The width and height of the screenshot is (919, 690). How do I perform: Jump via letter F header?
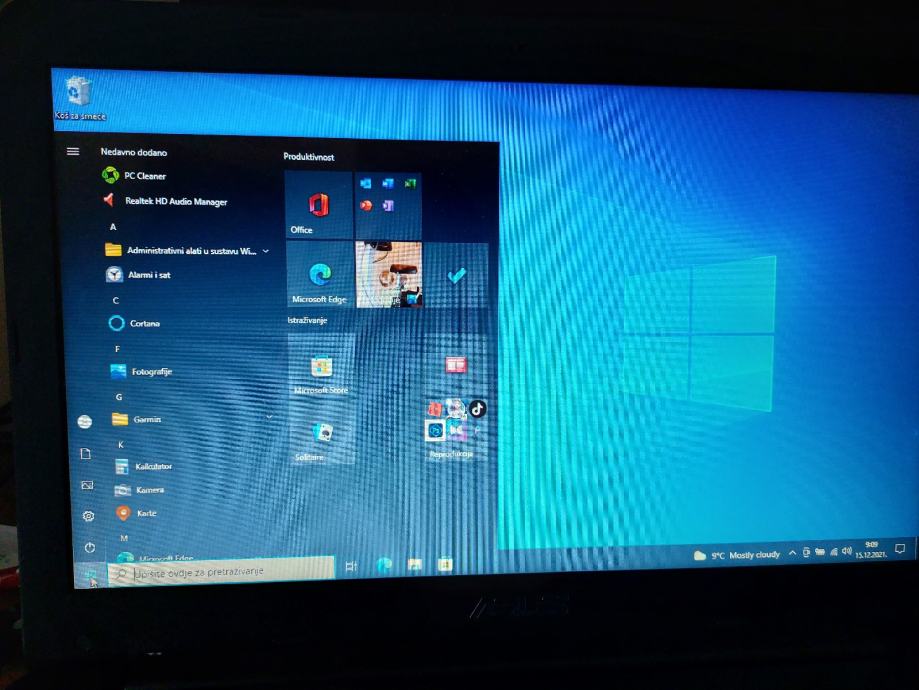[117, 349]
